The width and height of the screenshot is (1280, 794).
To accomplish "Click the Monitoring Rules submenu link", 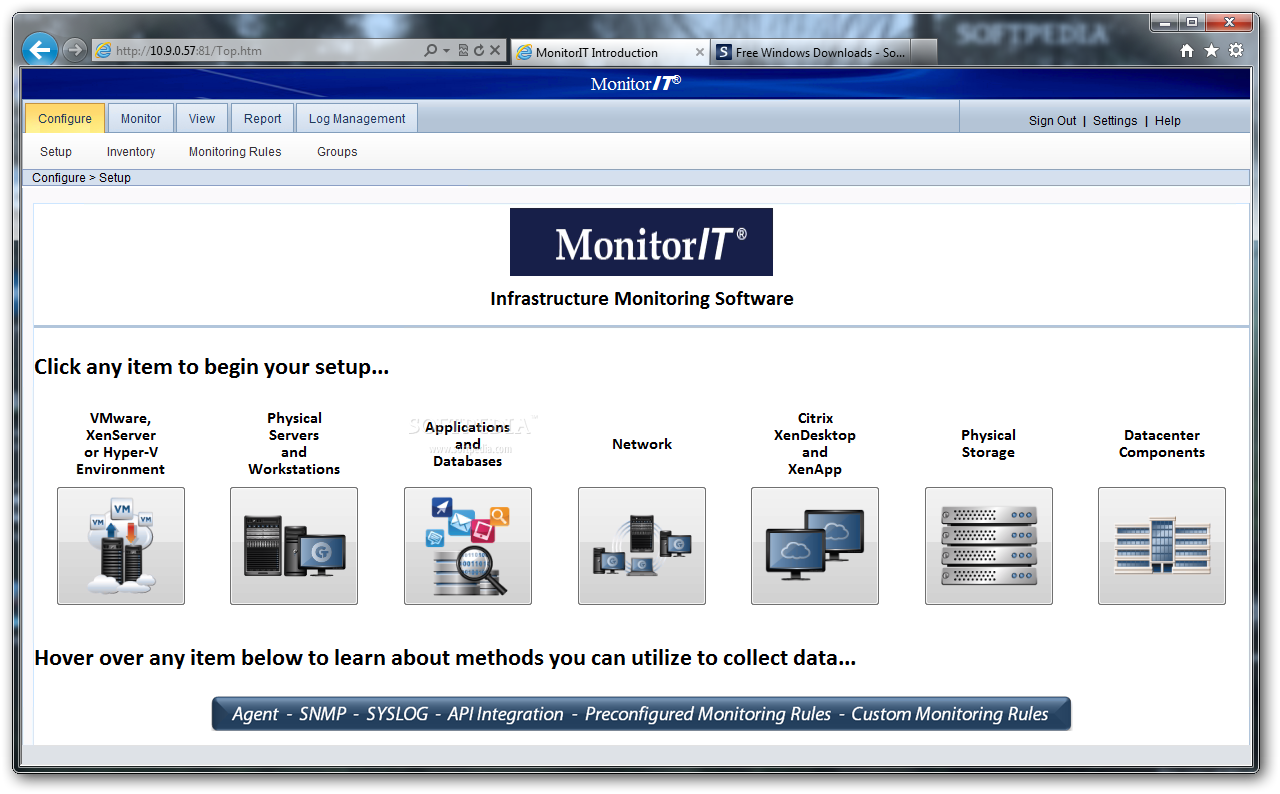I will coord(235,152).
